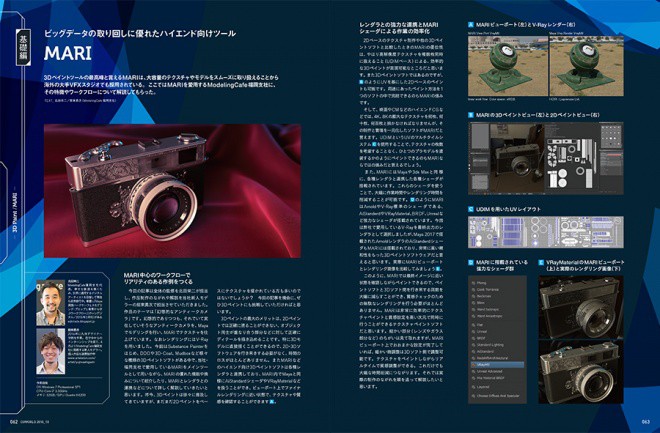Viewport: 660px width, 433px height.
Task: Open the V-Ray render shader ball image
Action: [x=586, y=66]
